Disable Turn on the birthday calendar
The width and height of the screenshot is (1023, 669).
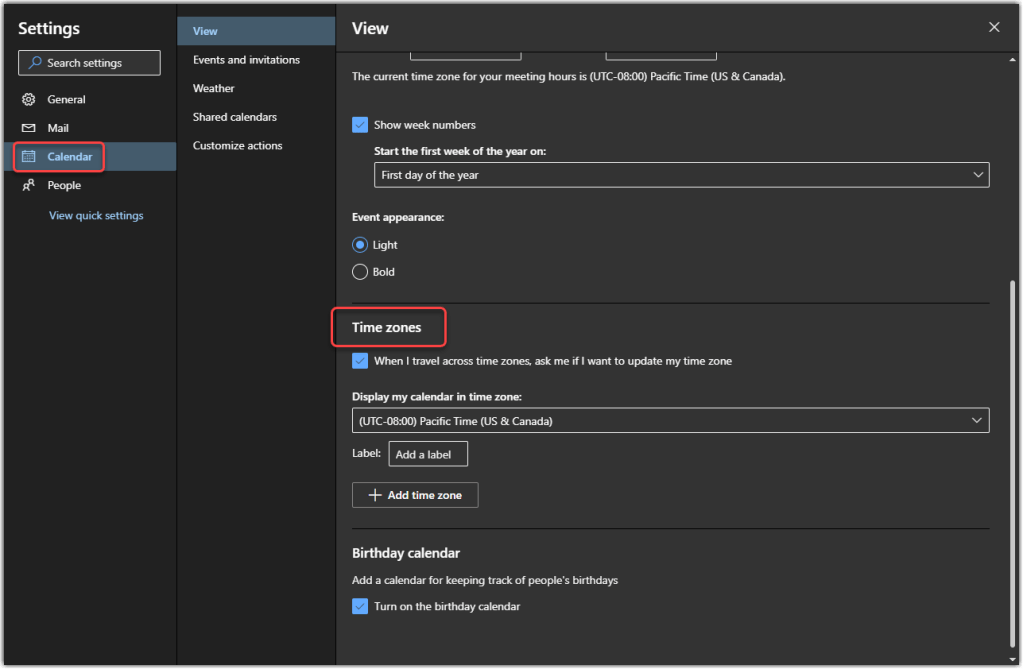360,606
